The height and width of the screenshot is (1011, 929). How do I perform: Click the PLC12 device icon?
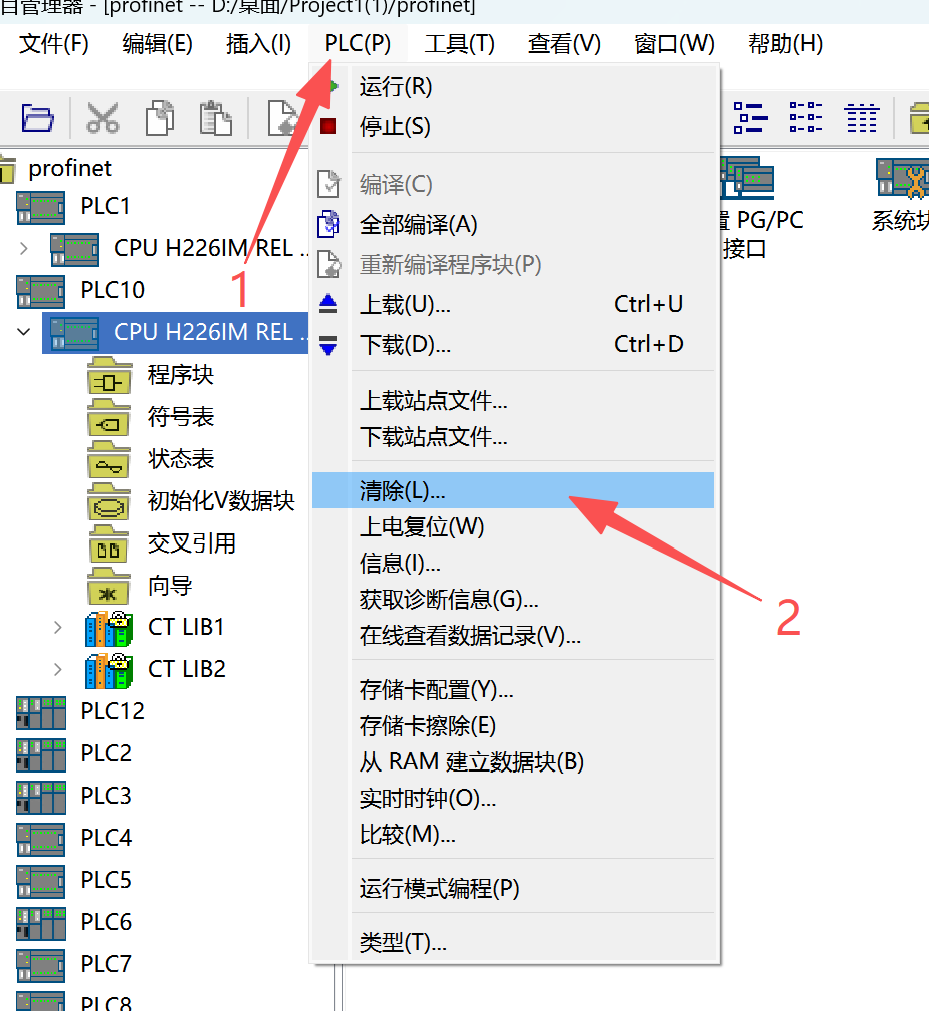41,712
